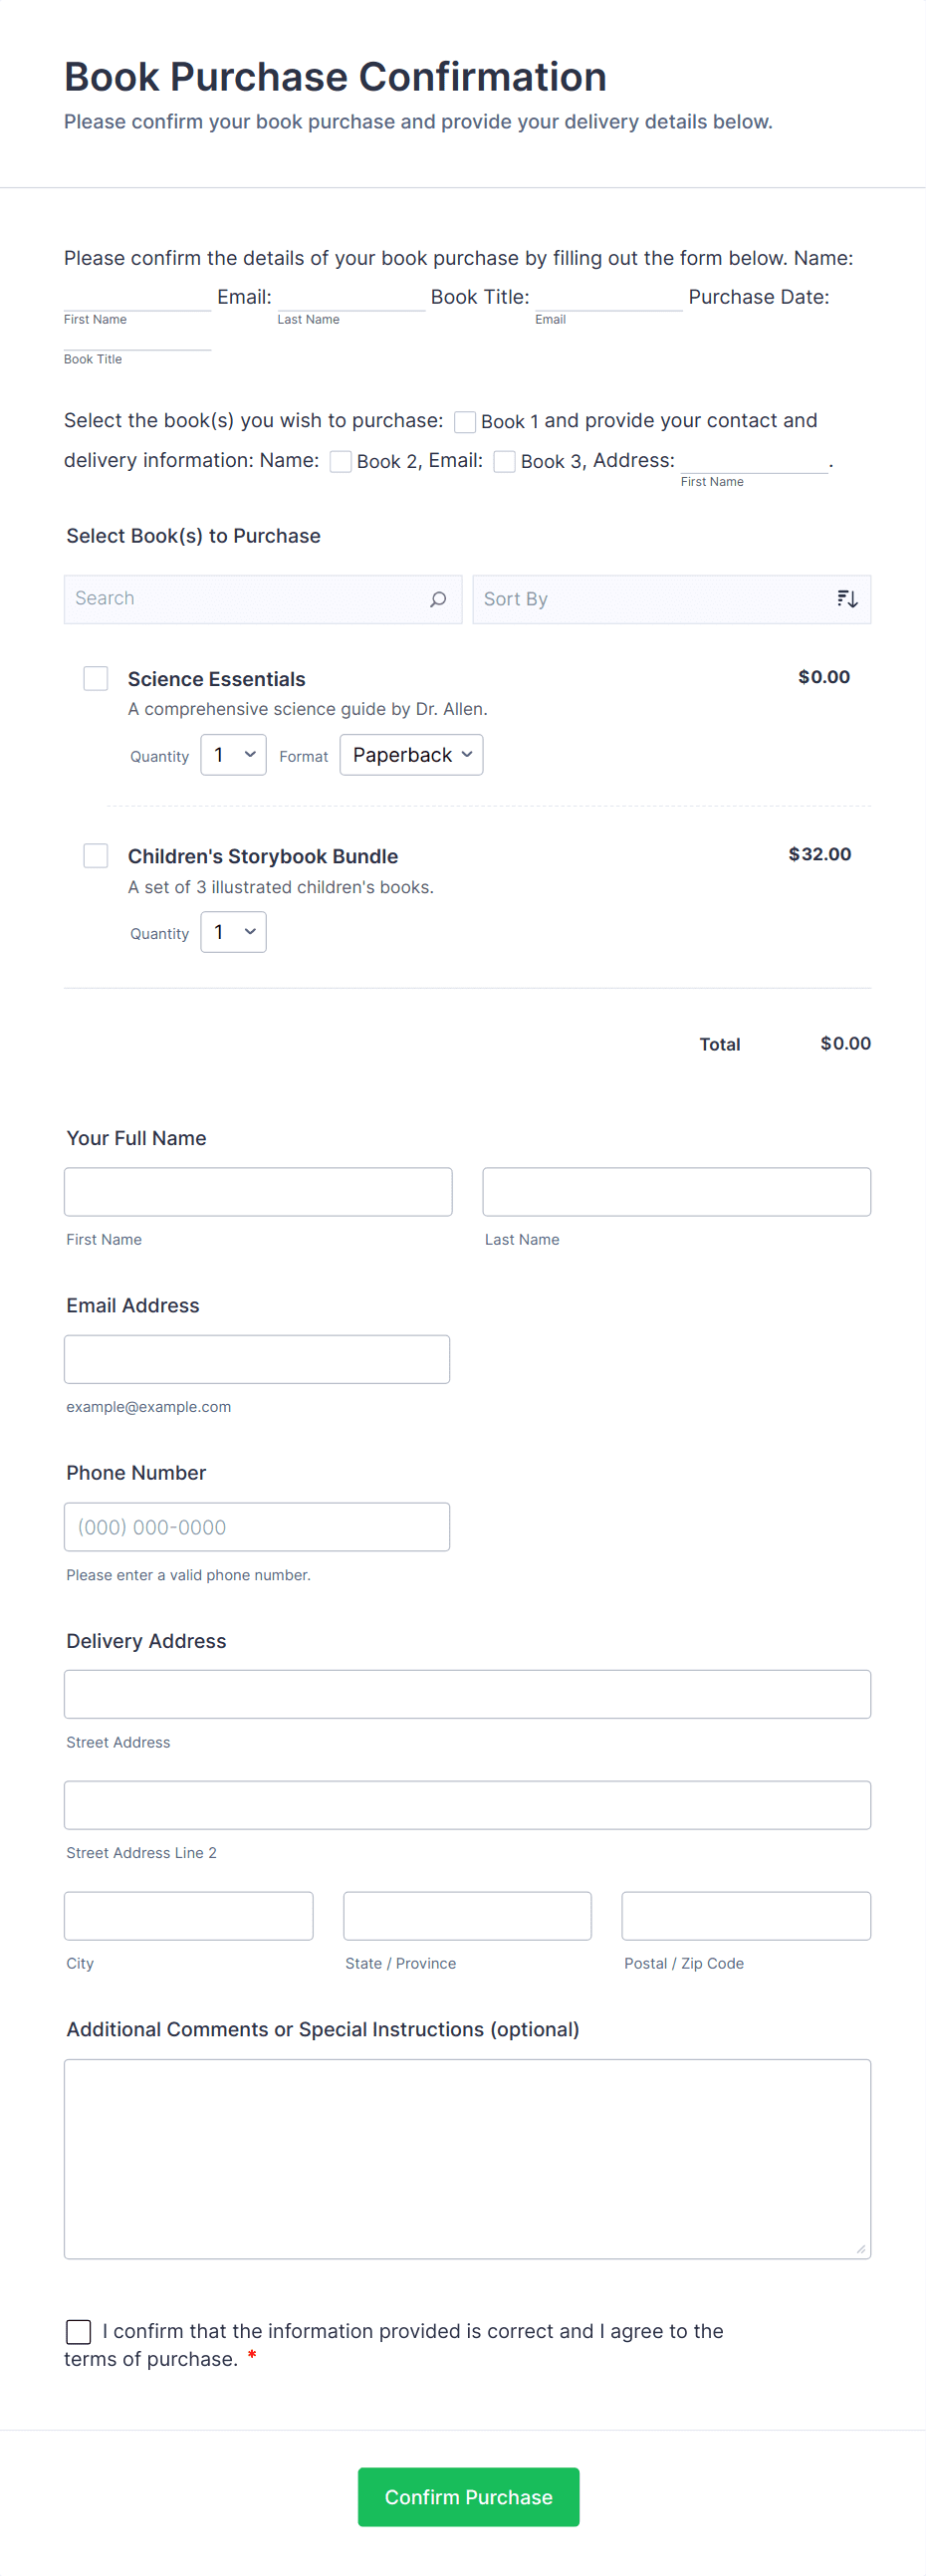Open the Paperback format dropdown
This screenshot has height=2576, width=926.
tap(411, 755)
